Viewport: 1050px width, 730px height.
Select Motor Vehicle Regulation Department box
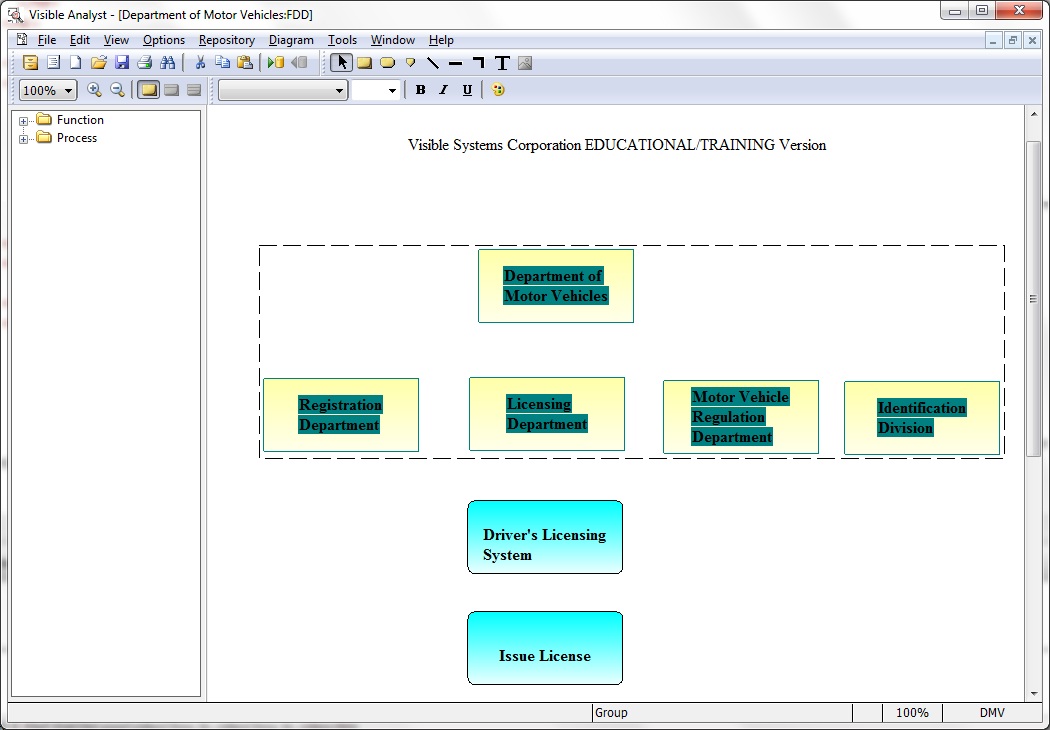tap(741, 417)
